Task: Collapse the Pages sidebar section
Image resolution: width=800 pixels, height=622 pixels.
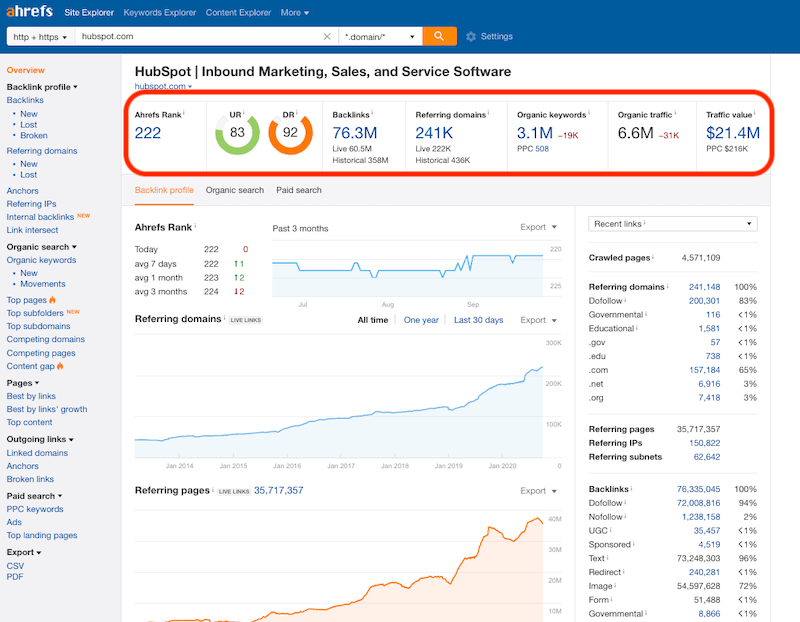Action: point(22,383)
